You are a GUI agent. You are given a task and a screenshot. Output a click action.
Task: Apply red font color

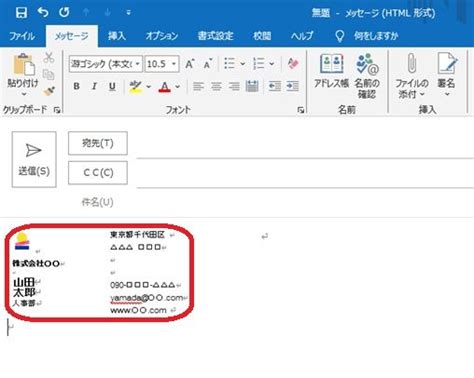(x=164, y=87)
